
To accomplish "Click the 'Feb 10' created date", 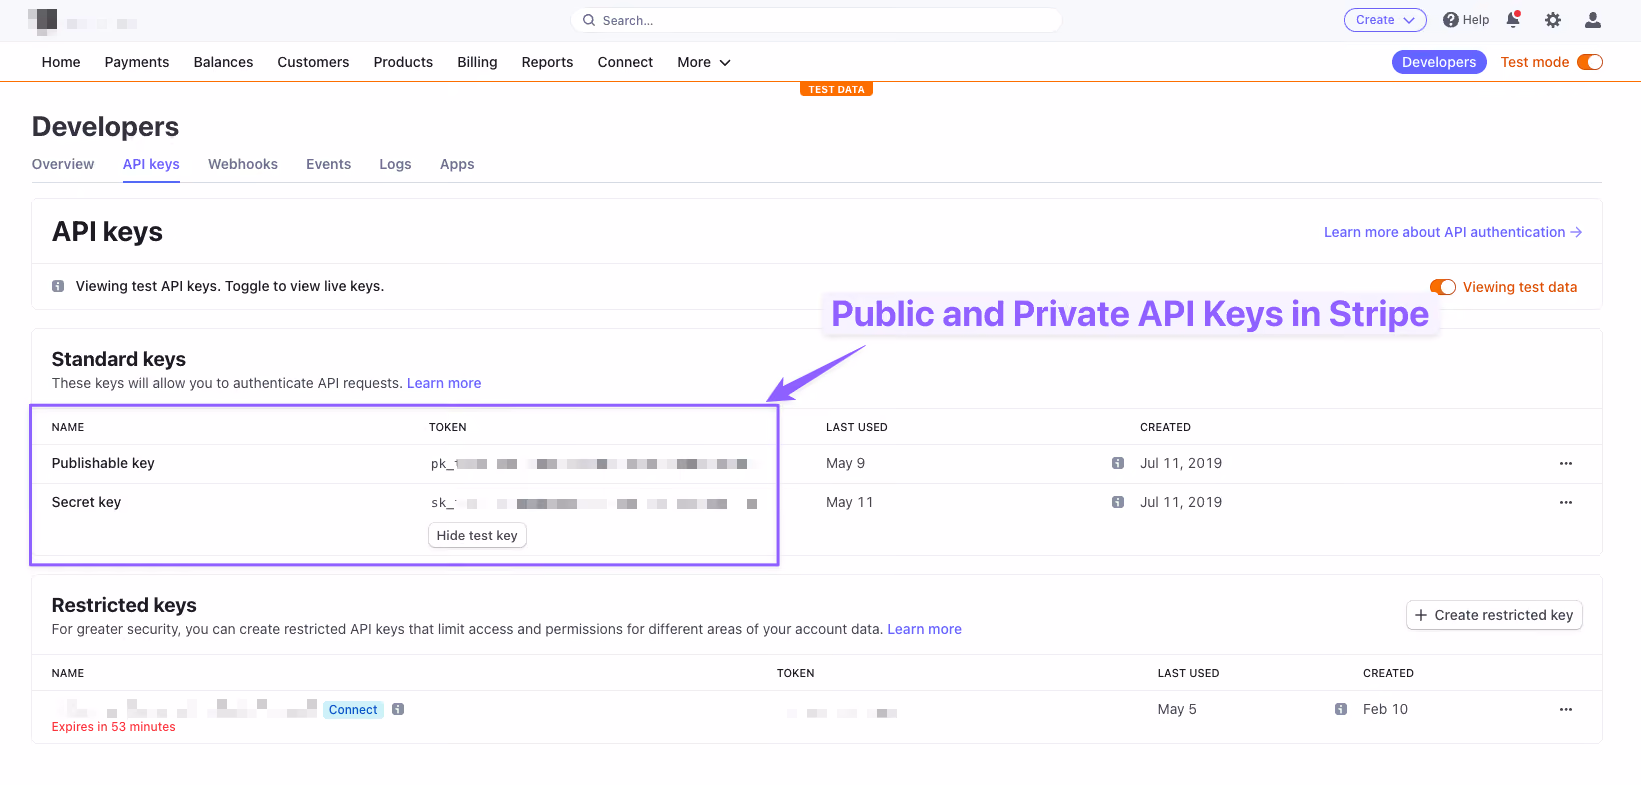I will (x=1385, y=709).
